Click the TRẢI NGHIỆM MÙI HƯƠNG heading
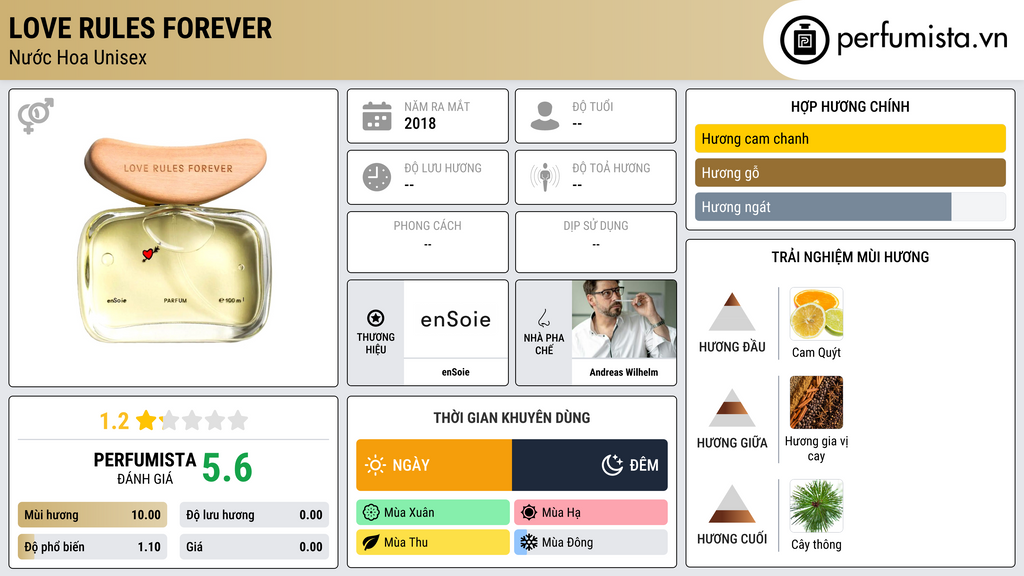This screenshot has height=576, width=1024. [850, 257]
